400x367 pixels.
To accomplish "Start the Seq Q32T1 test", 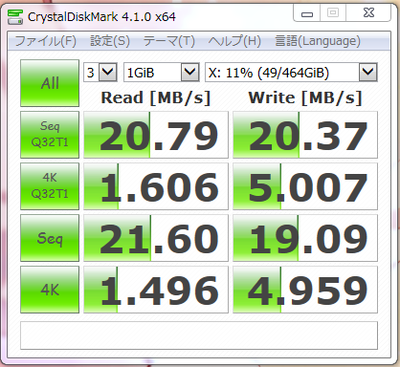I will coord(50,135).
